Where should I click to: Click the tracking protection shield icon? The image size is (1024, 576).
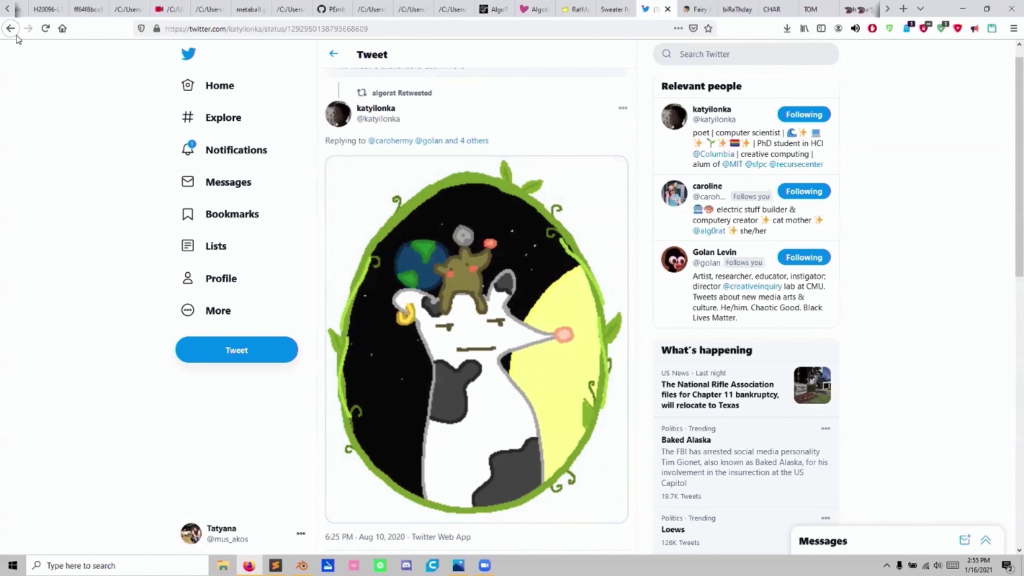pos(141,29)
